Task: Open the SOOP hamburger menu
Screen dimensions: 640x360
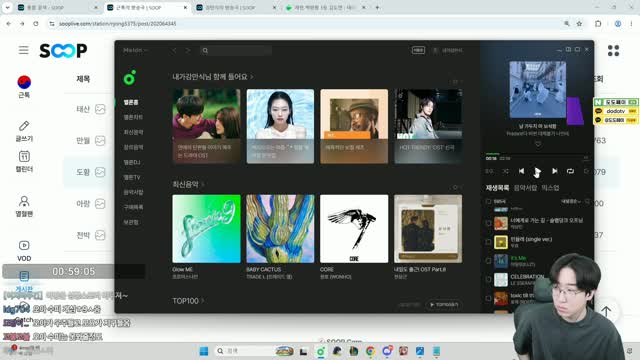Action: click(x=24, y=50)
